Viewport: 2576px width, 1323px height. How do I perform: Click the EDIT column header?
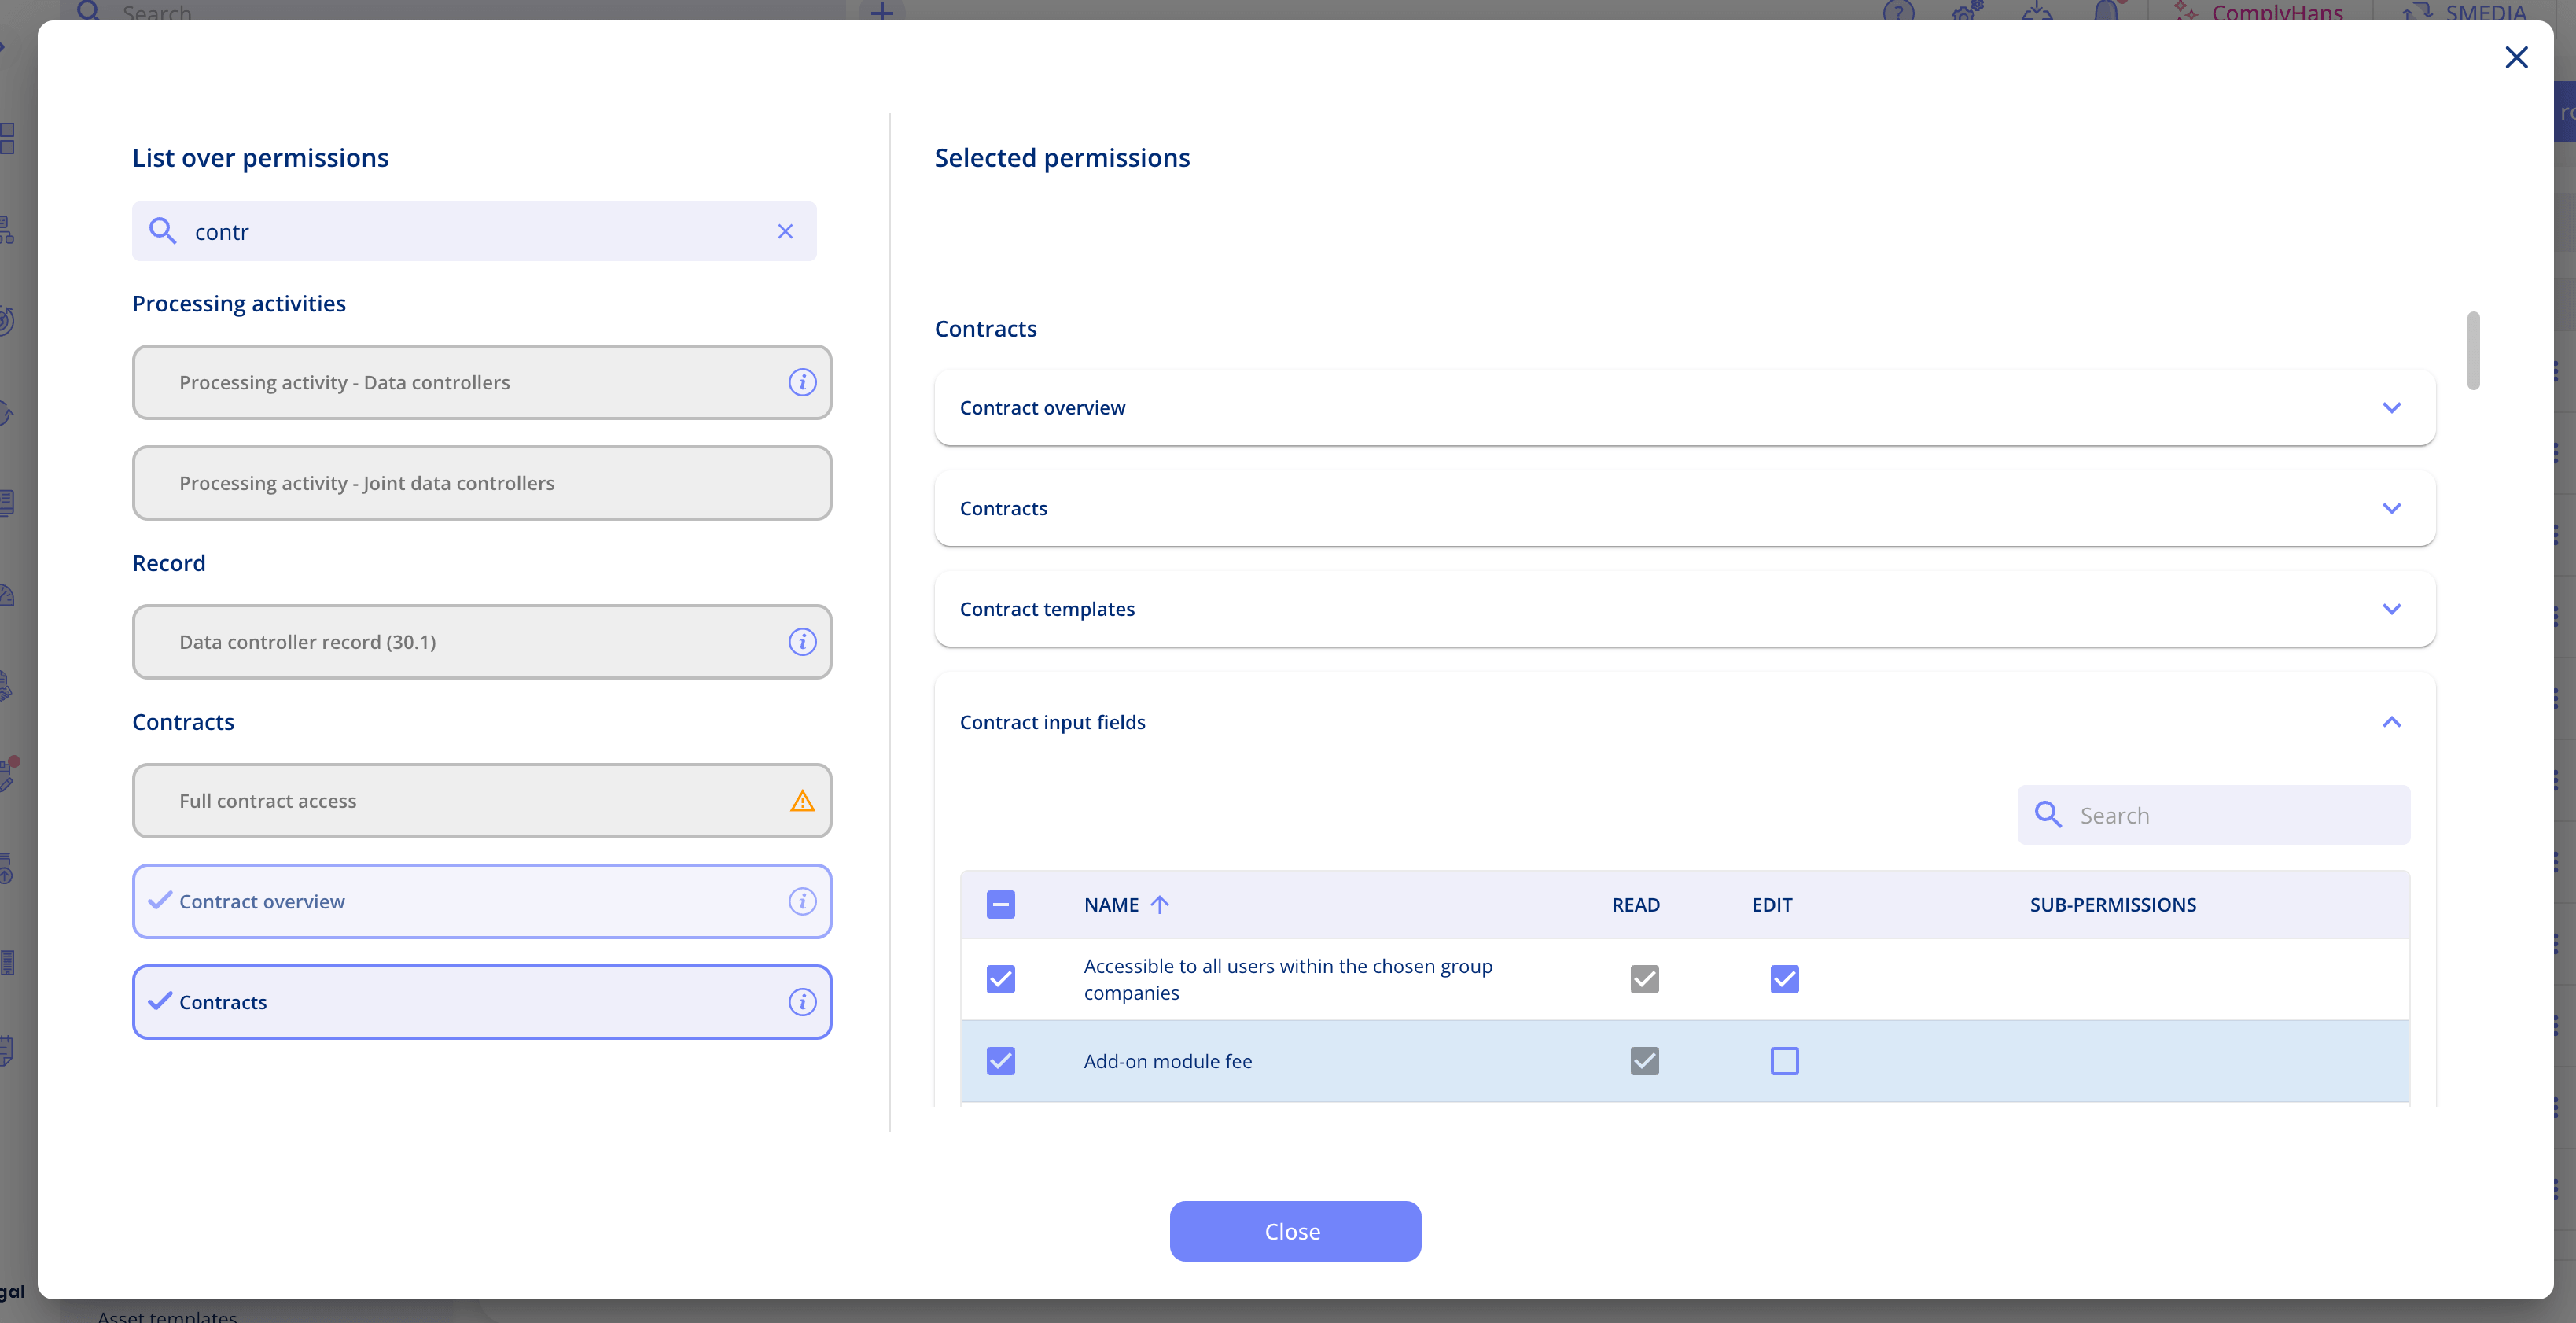[1771, 904]
